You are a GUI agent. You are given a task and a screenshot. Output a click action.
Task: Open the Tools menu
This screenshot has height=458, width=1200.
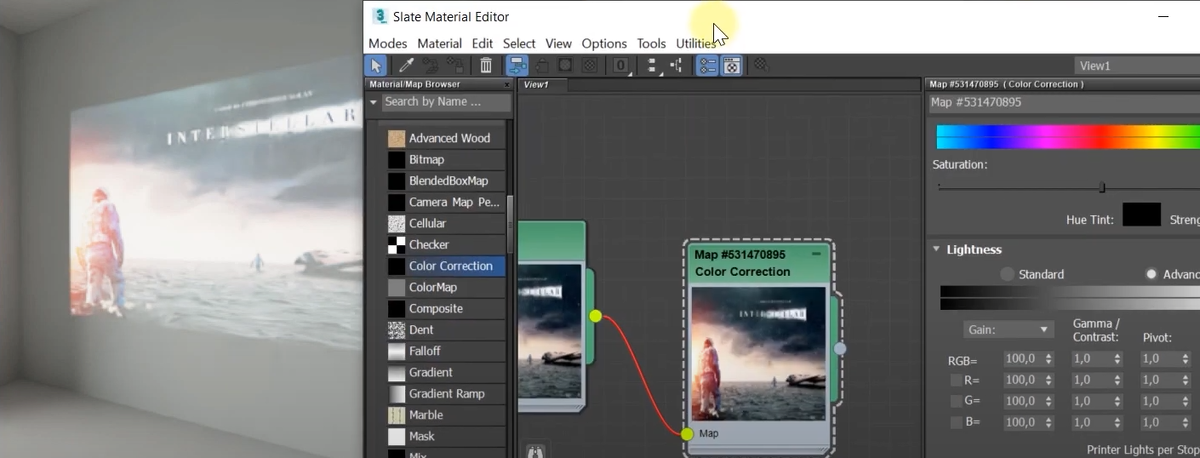651,43
